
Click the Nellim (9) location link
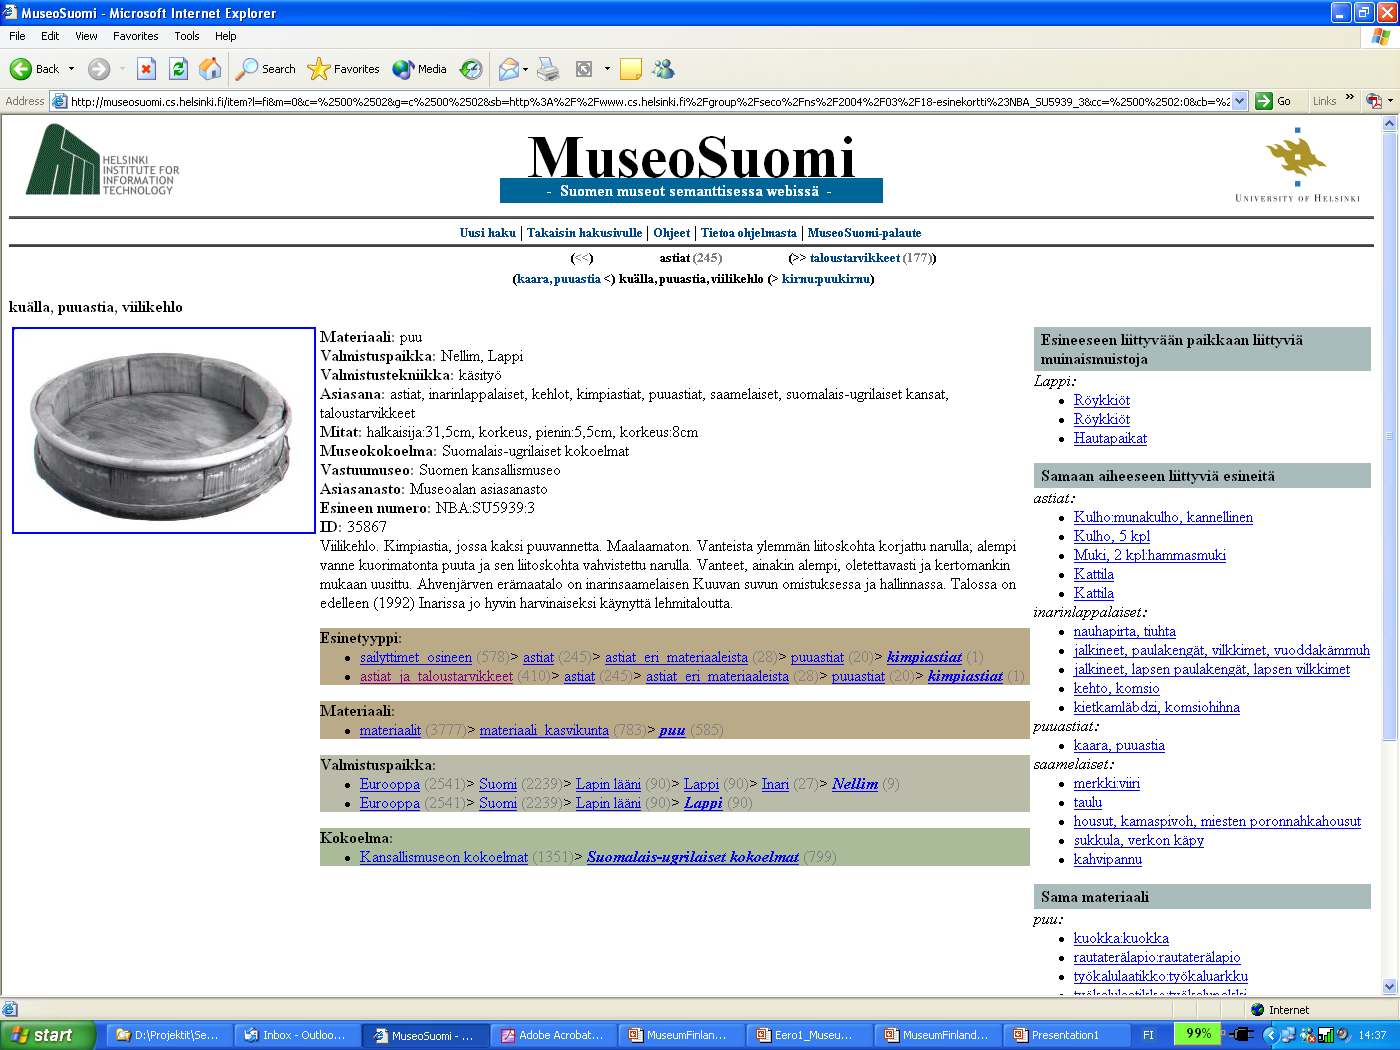pyautogui.click(x=855, y=784)
